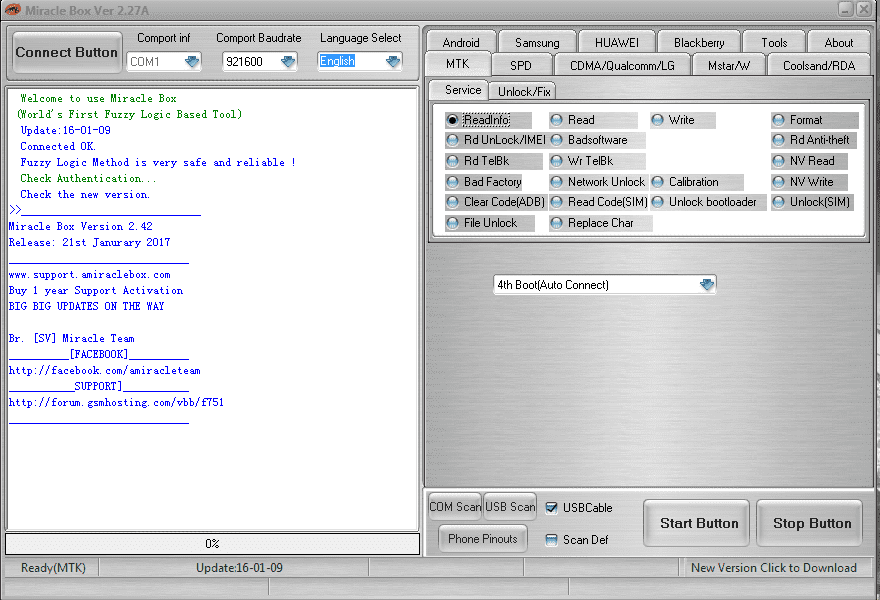Open the Mstar/W tab
The height and width of the screenshot is (600, 880).
point(728,66)
